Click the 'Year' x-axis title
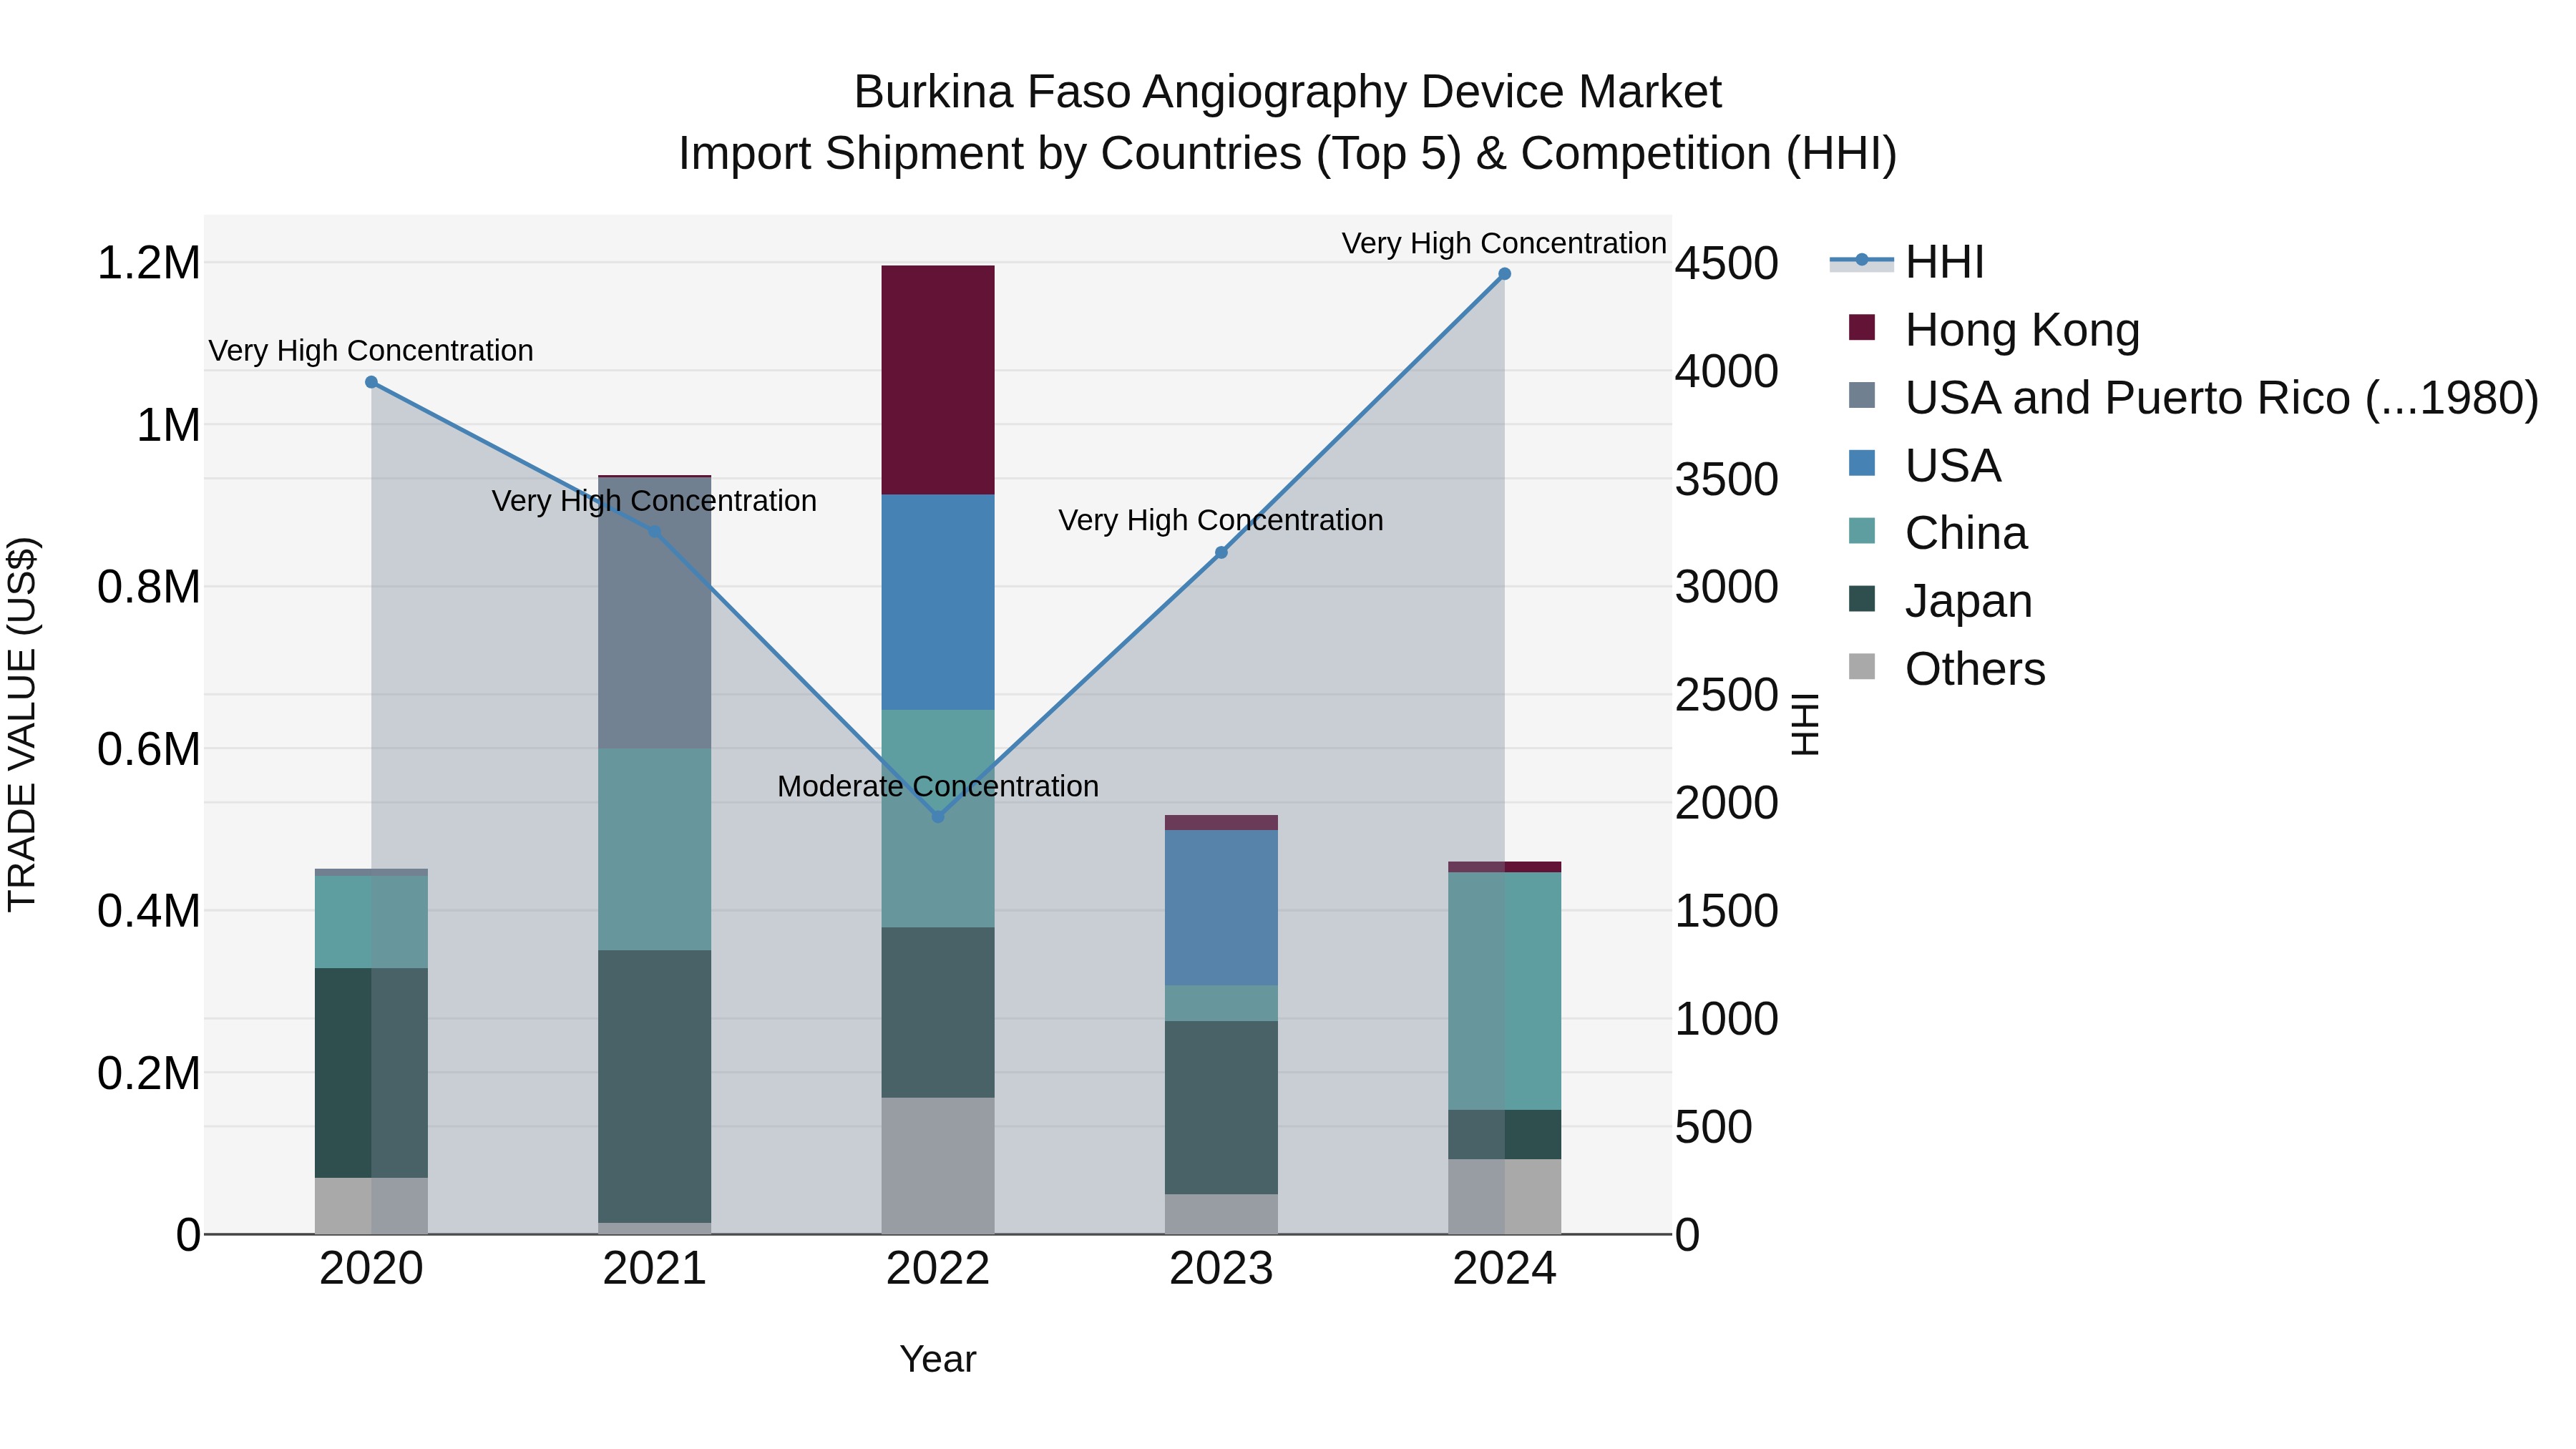This screenshot has height=1449, width=2576. click(x=938, y=1359)
